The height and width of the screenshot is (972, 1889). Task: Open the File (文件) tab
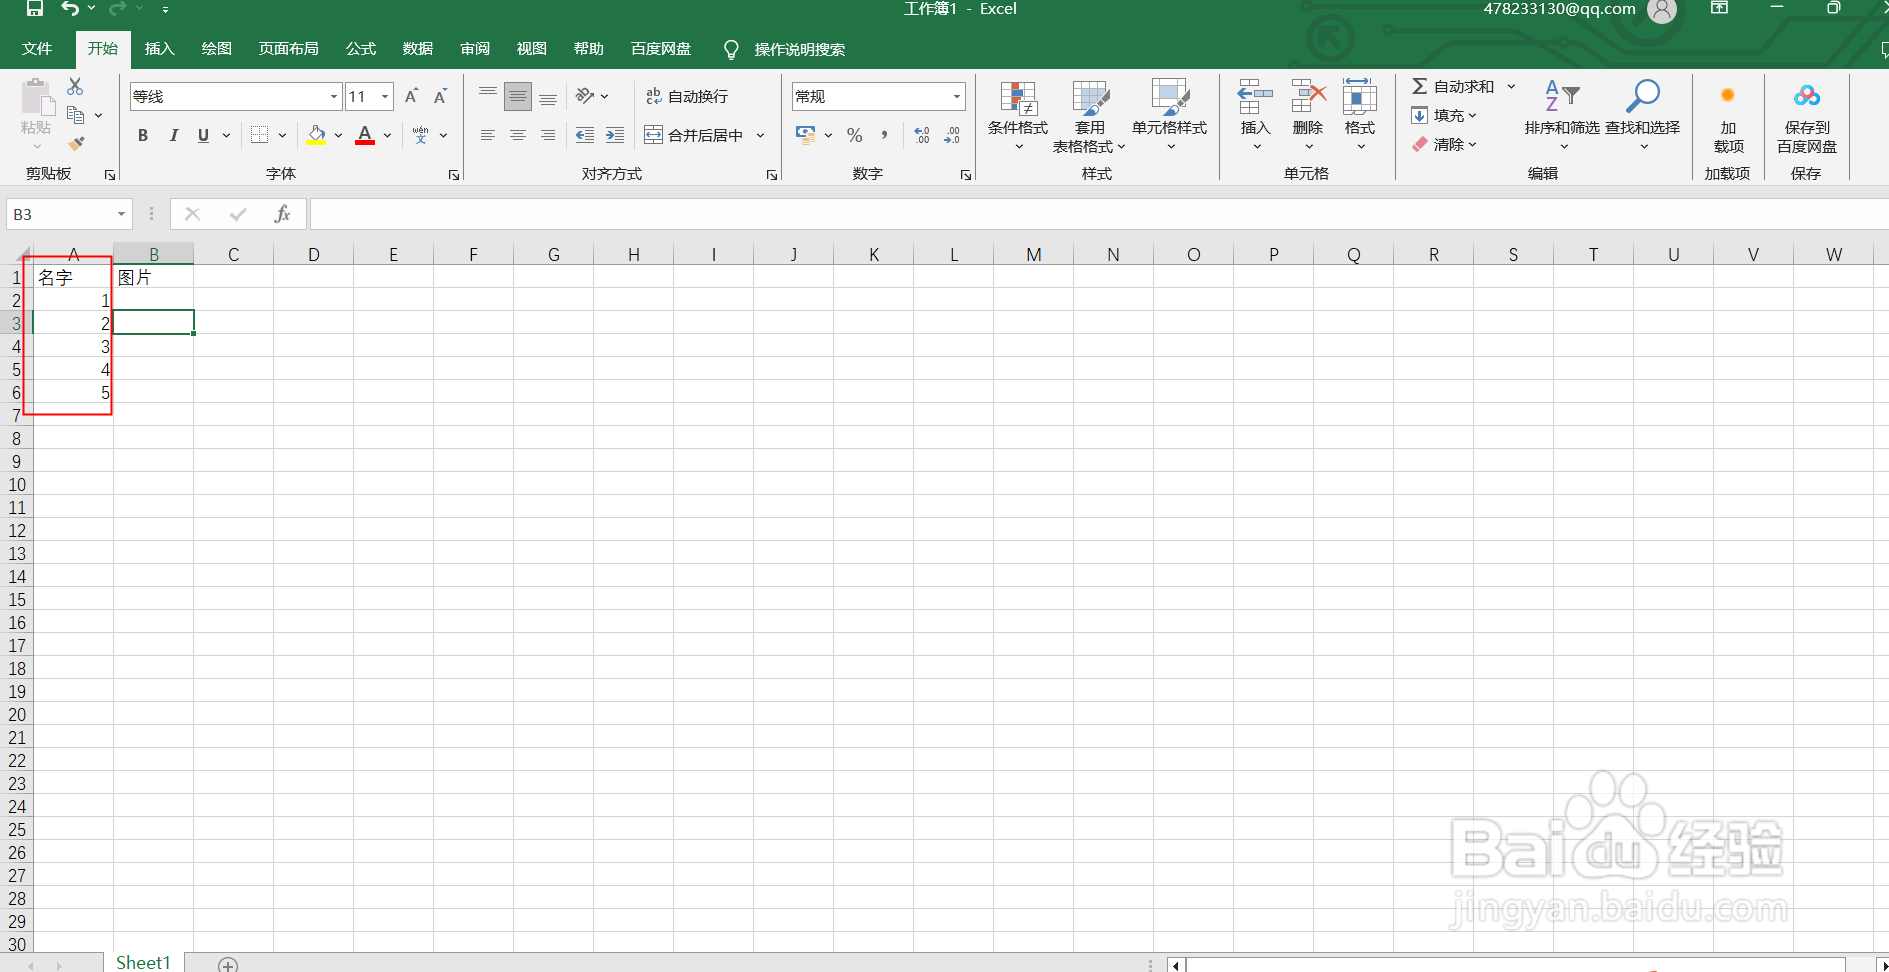37,48
